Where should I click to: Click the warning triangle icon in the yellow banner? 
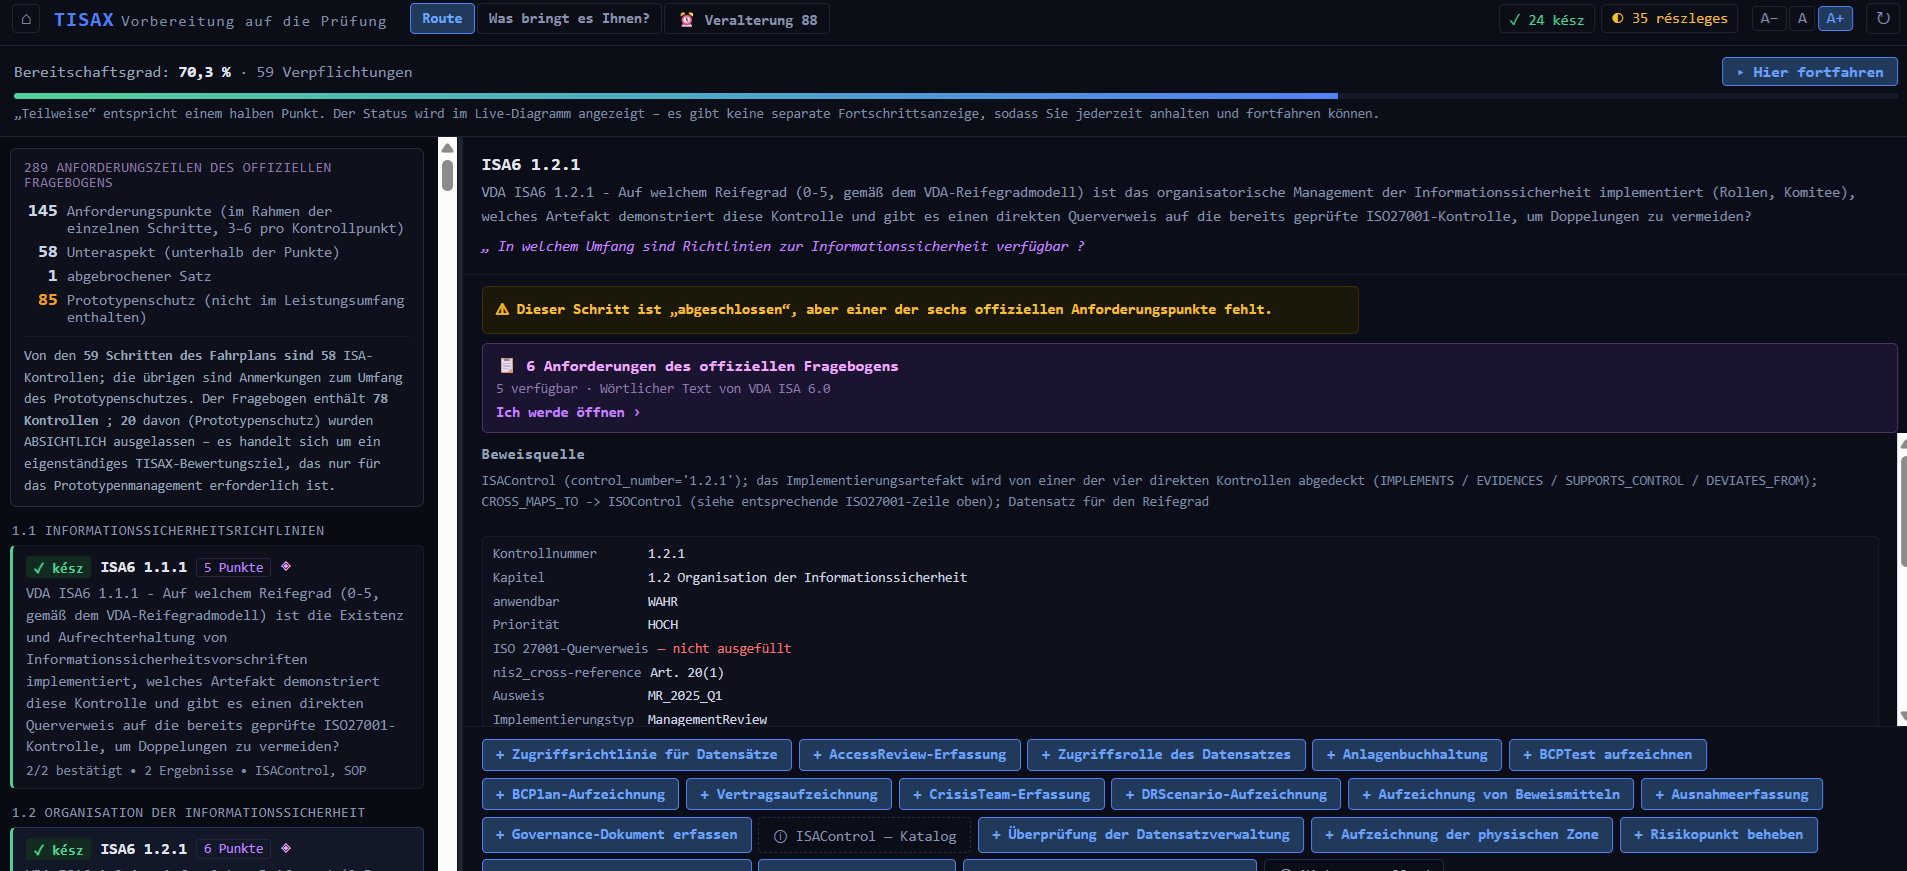point(502,310)
